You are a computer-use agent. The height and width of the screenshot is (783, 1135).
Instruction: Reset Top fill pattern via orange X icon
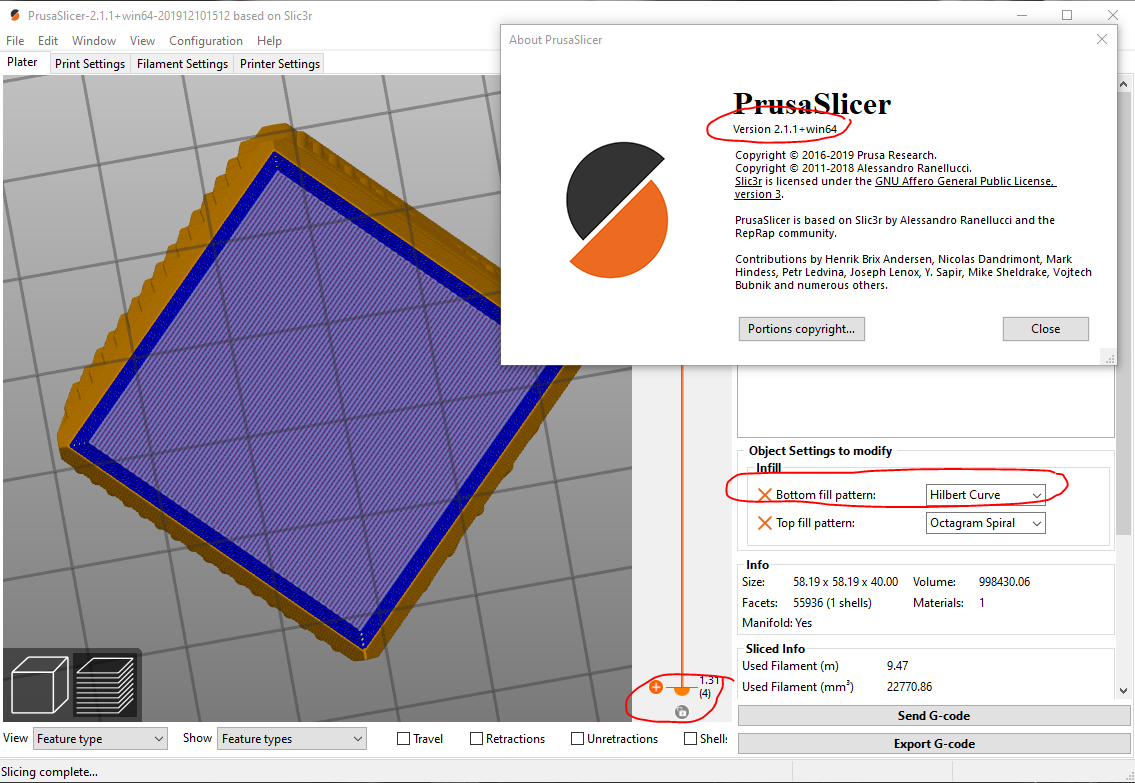[766, 522]
